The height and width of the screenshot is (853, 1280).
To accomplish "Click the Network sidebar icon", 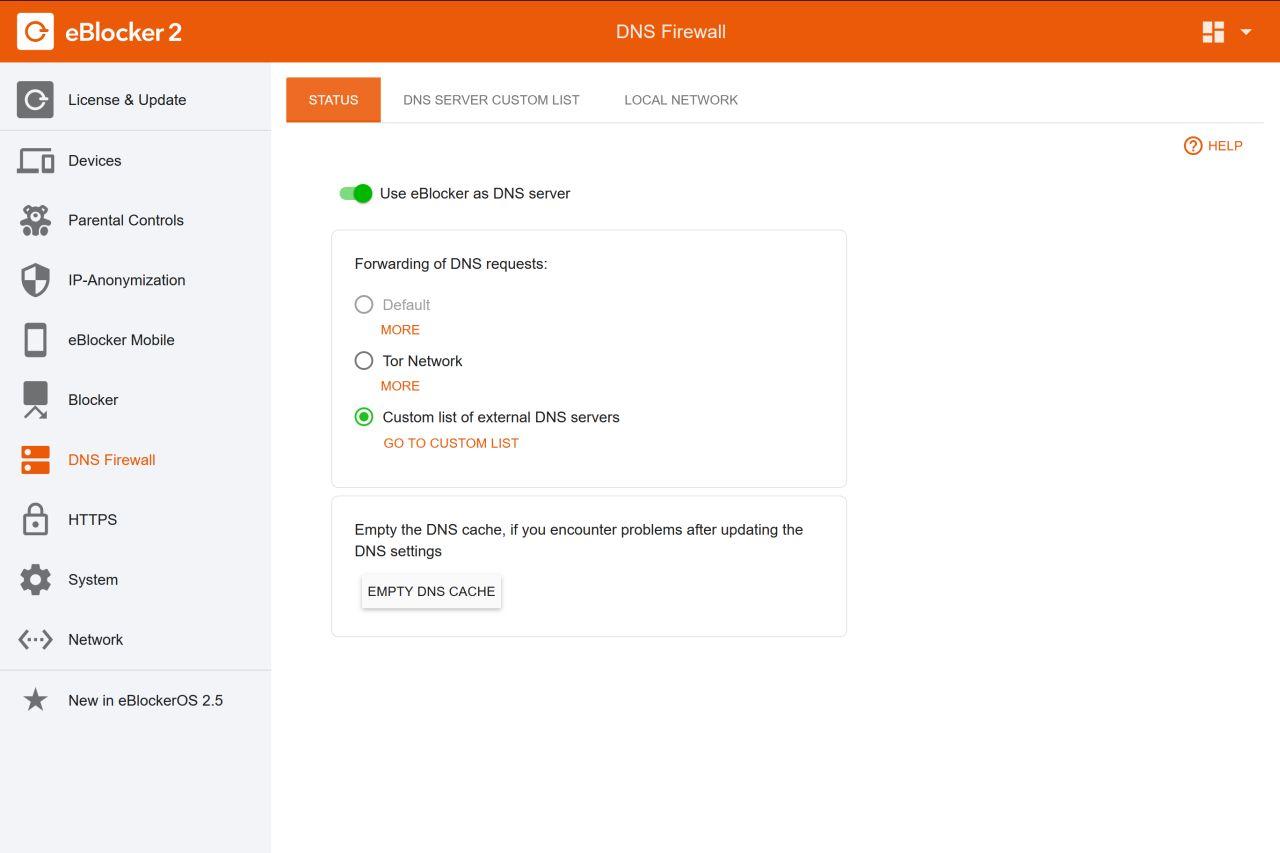I will 35,640.
